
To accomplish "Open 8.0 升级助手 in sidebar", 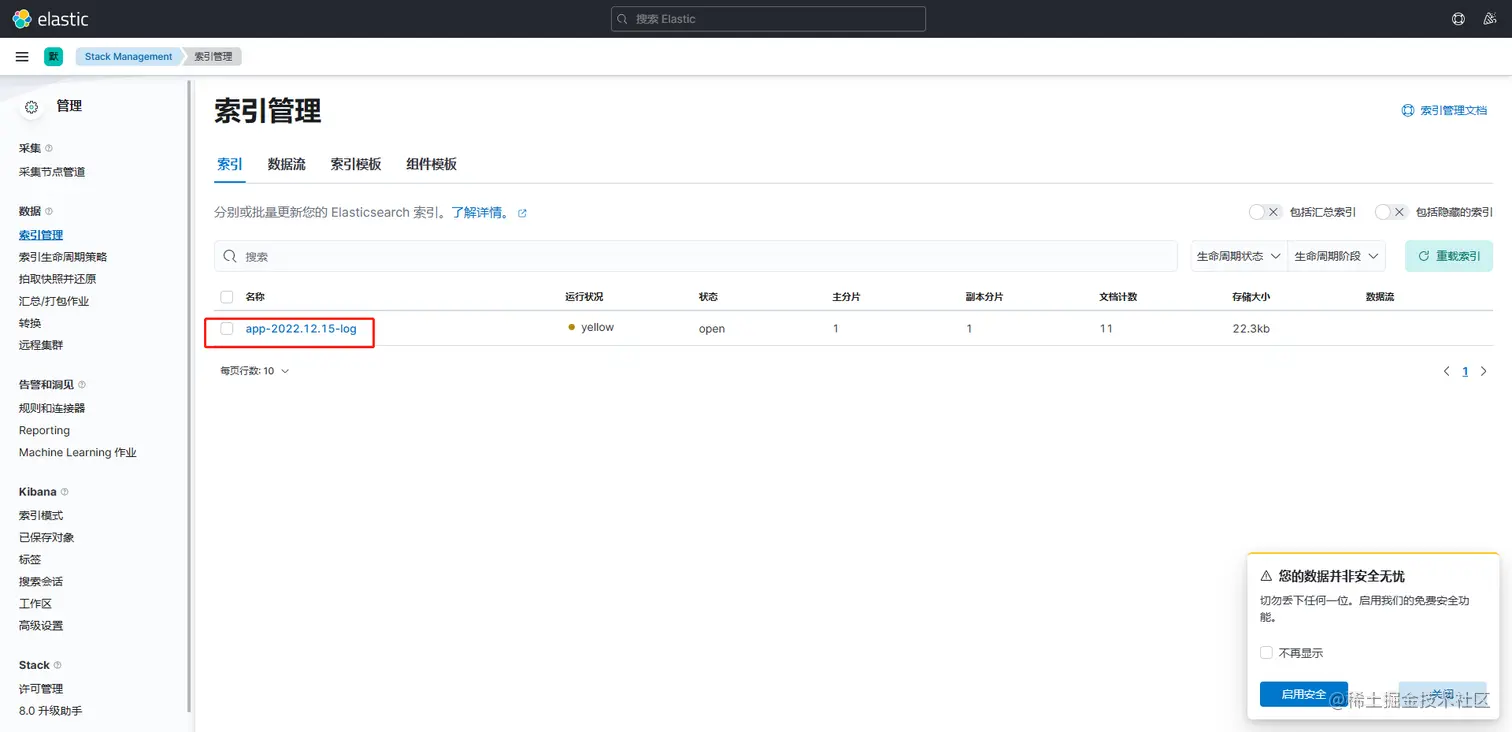I will (51, 710).
